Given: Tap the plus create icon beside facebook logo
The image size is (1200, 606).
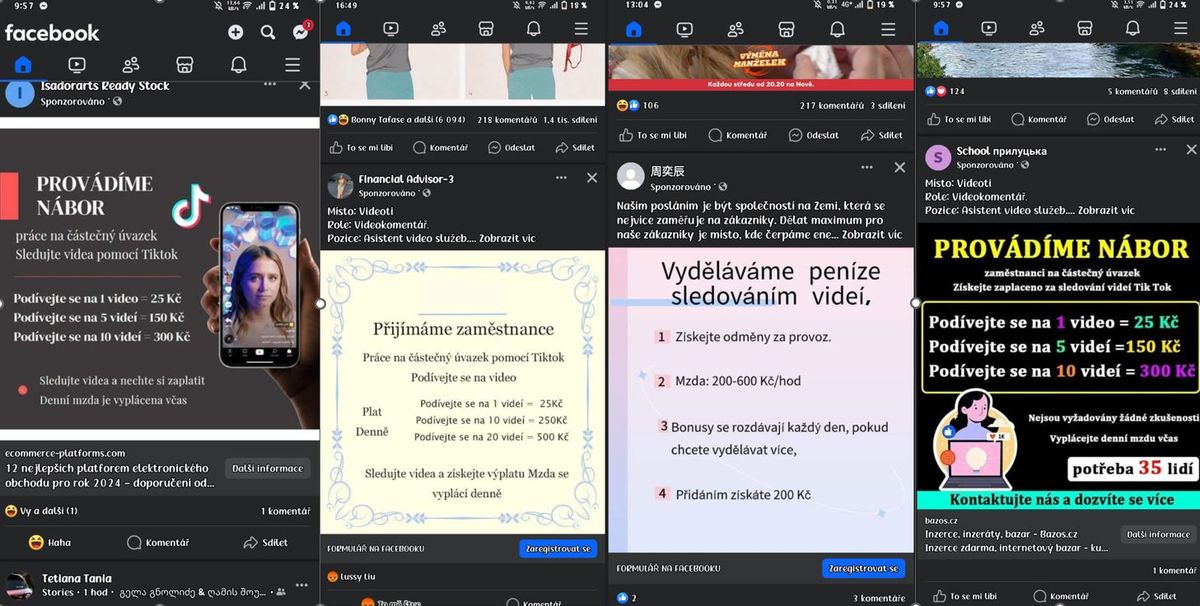Looking at the screenshot, I should (x=235, y=32).
